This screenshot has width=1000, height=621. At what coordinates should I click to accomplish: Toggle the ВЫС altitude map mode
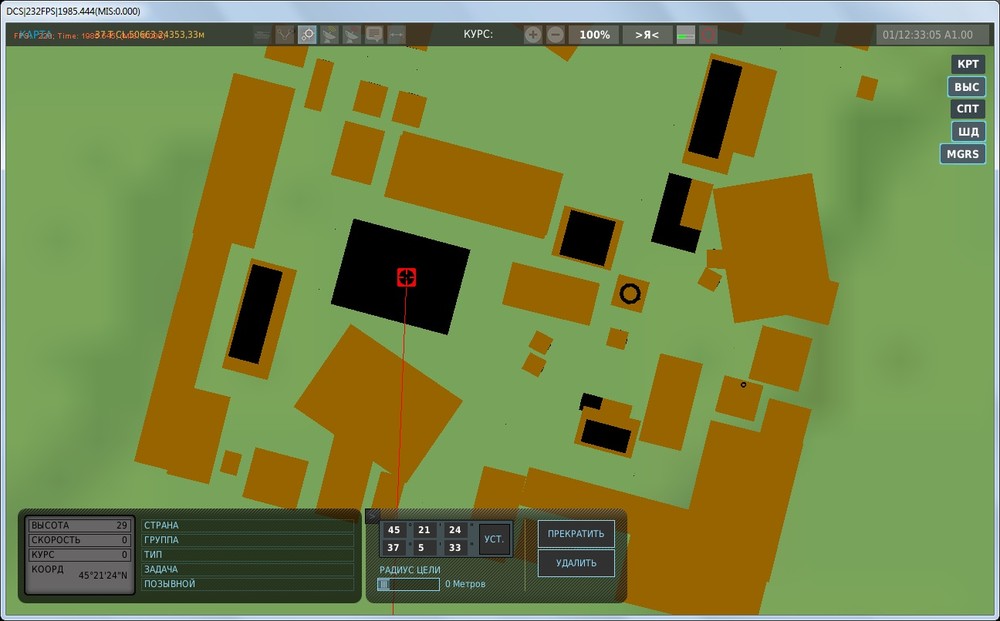click(x=966, y=87)
